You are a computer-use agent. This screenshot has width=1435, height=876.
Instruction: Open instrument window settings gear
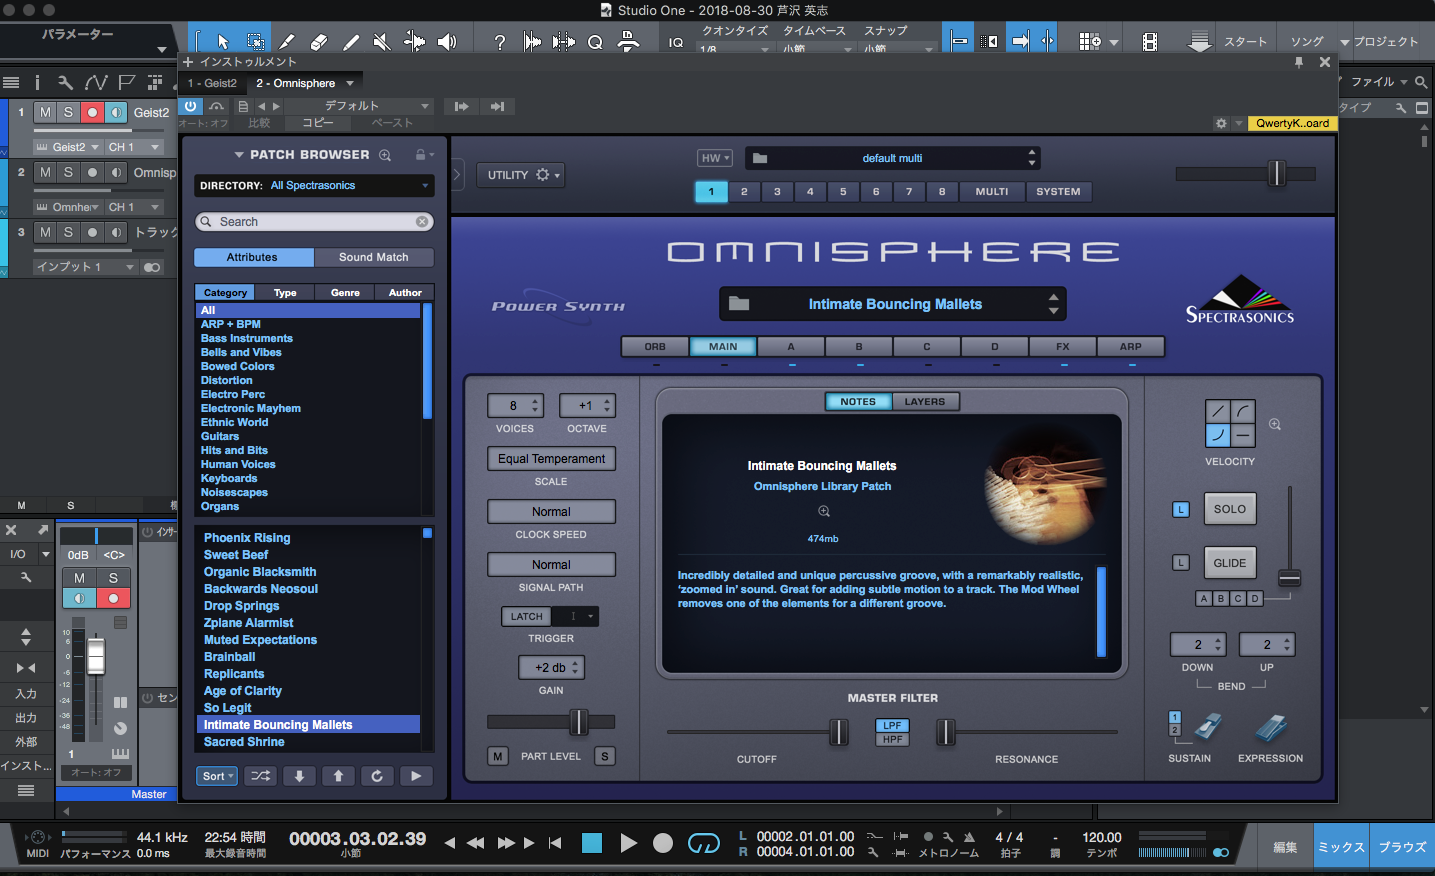coord(1221,123)
